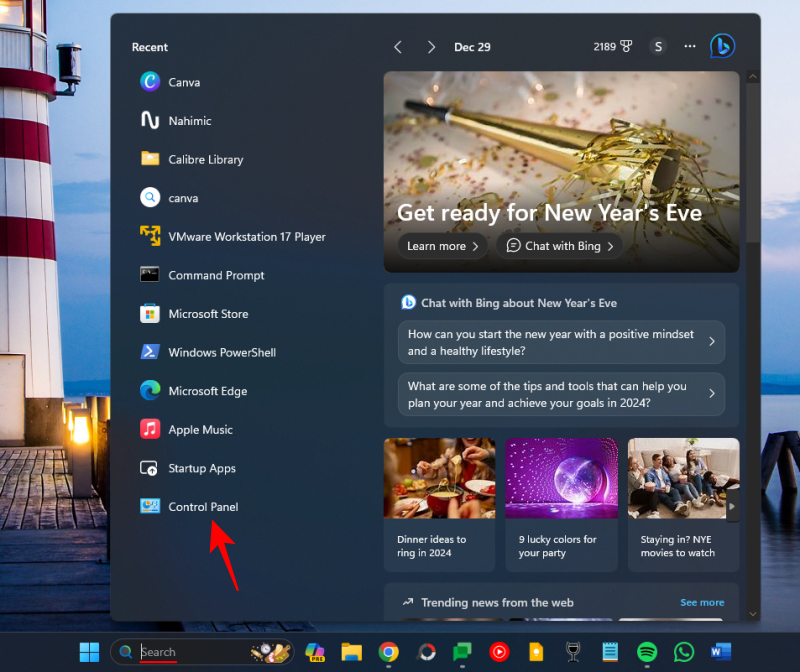Open the three-dot more options menu

[x=689, y=46]
